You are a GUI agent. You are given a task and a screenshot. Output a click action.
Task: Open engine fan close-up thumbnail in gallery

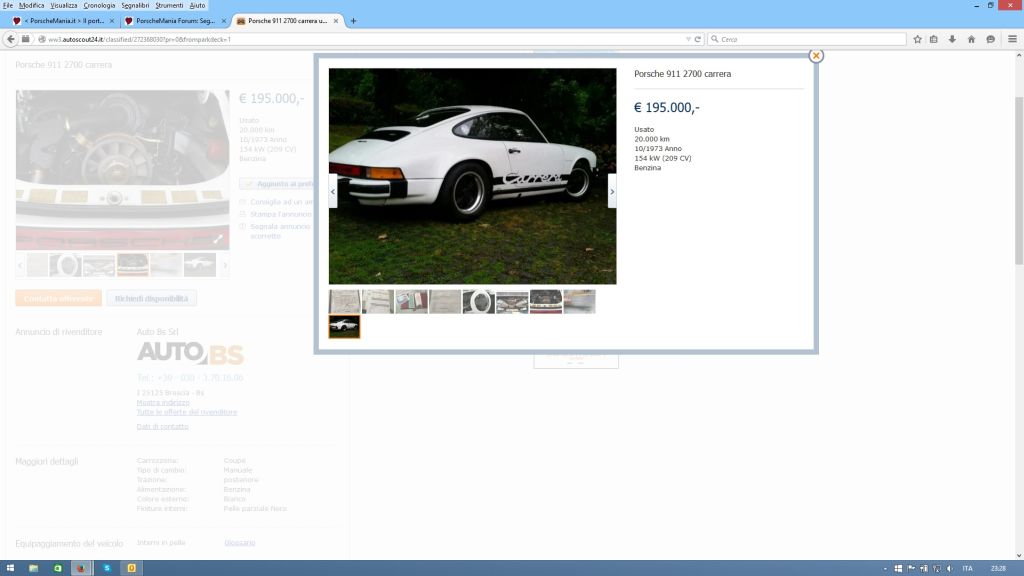coord(479,302)
